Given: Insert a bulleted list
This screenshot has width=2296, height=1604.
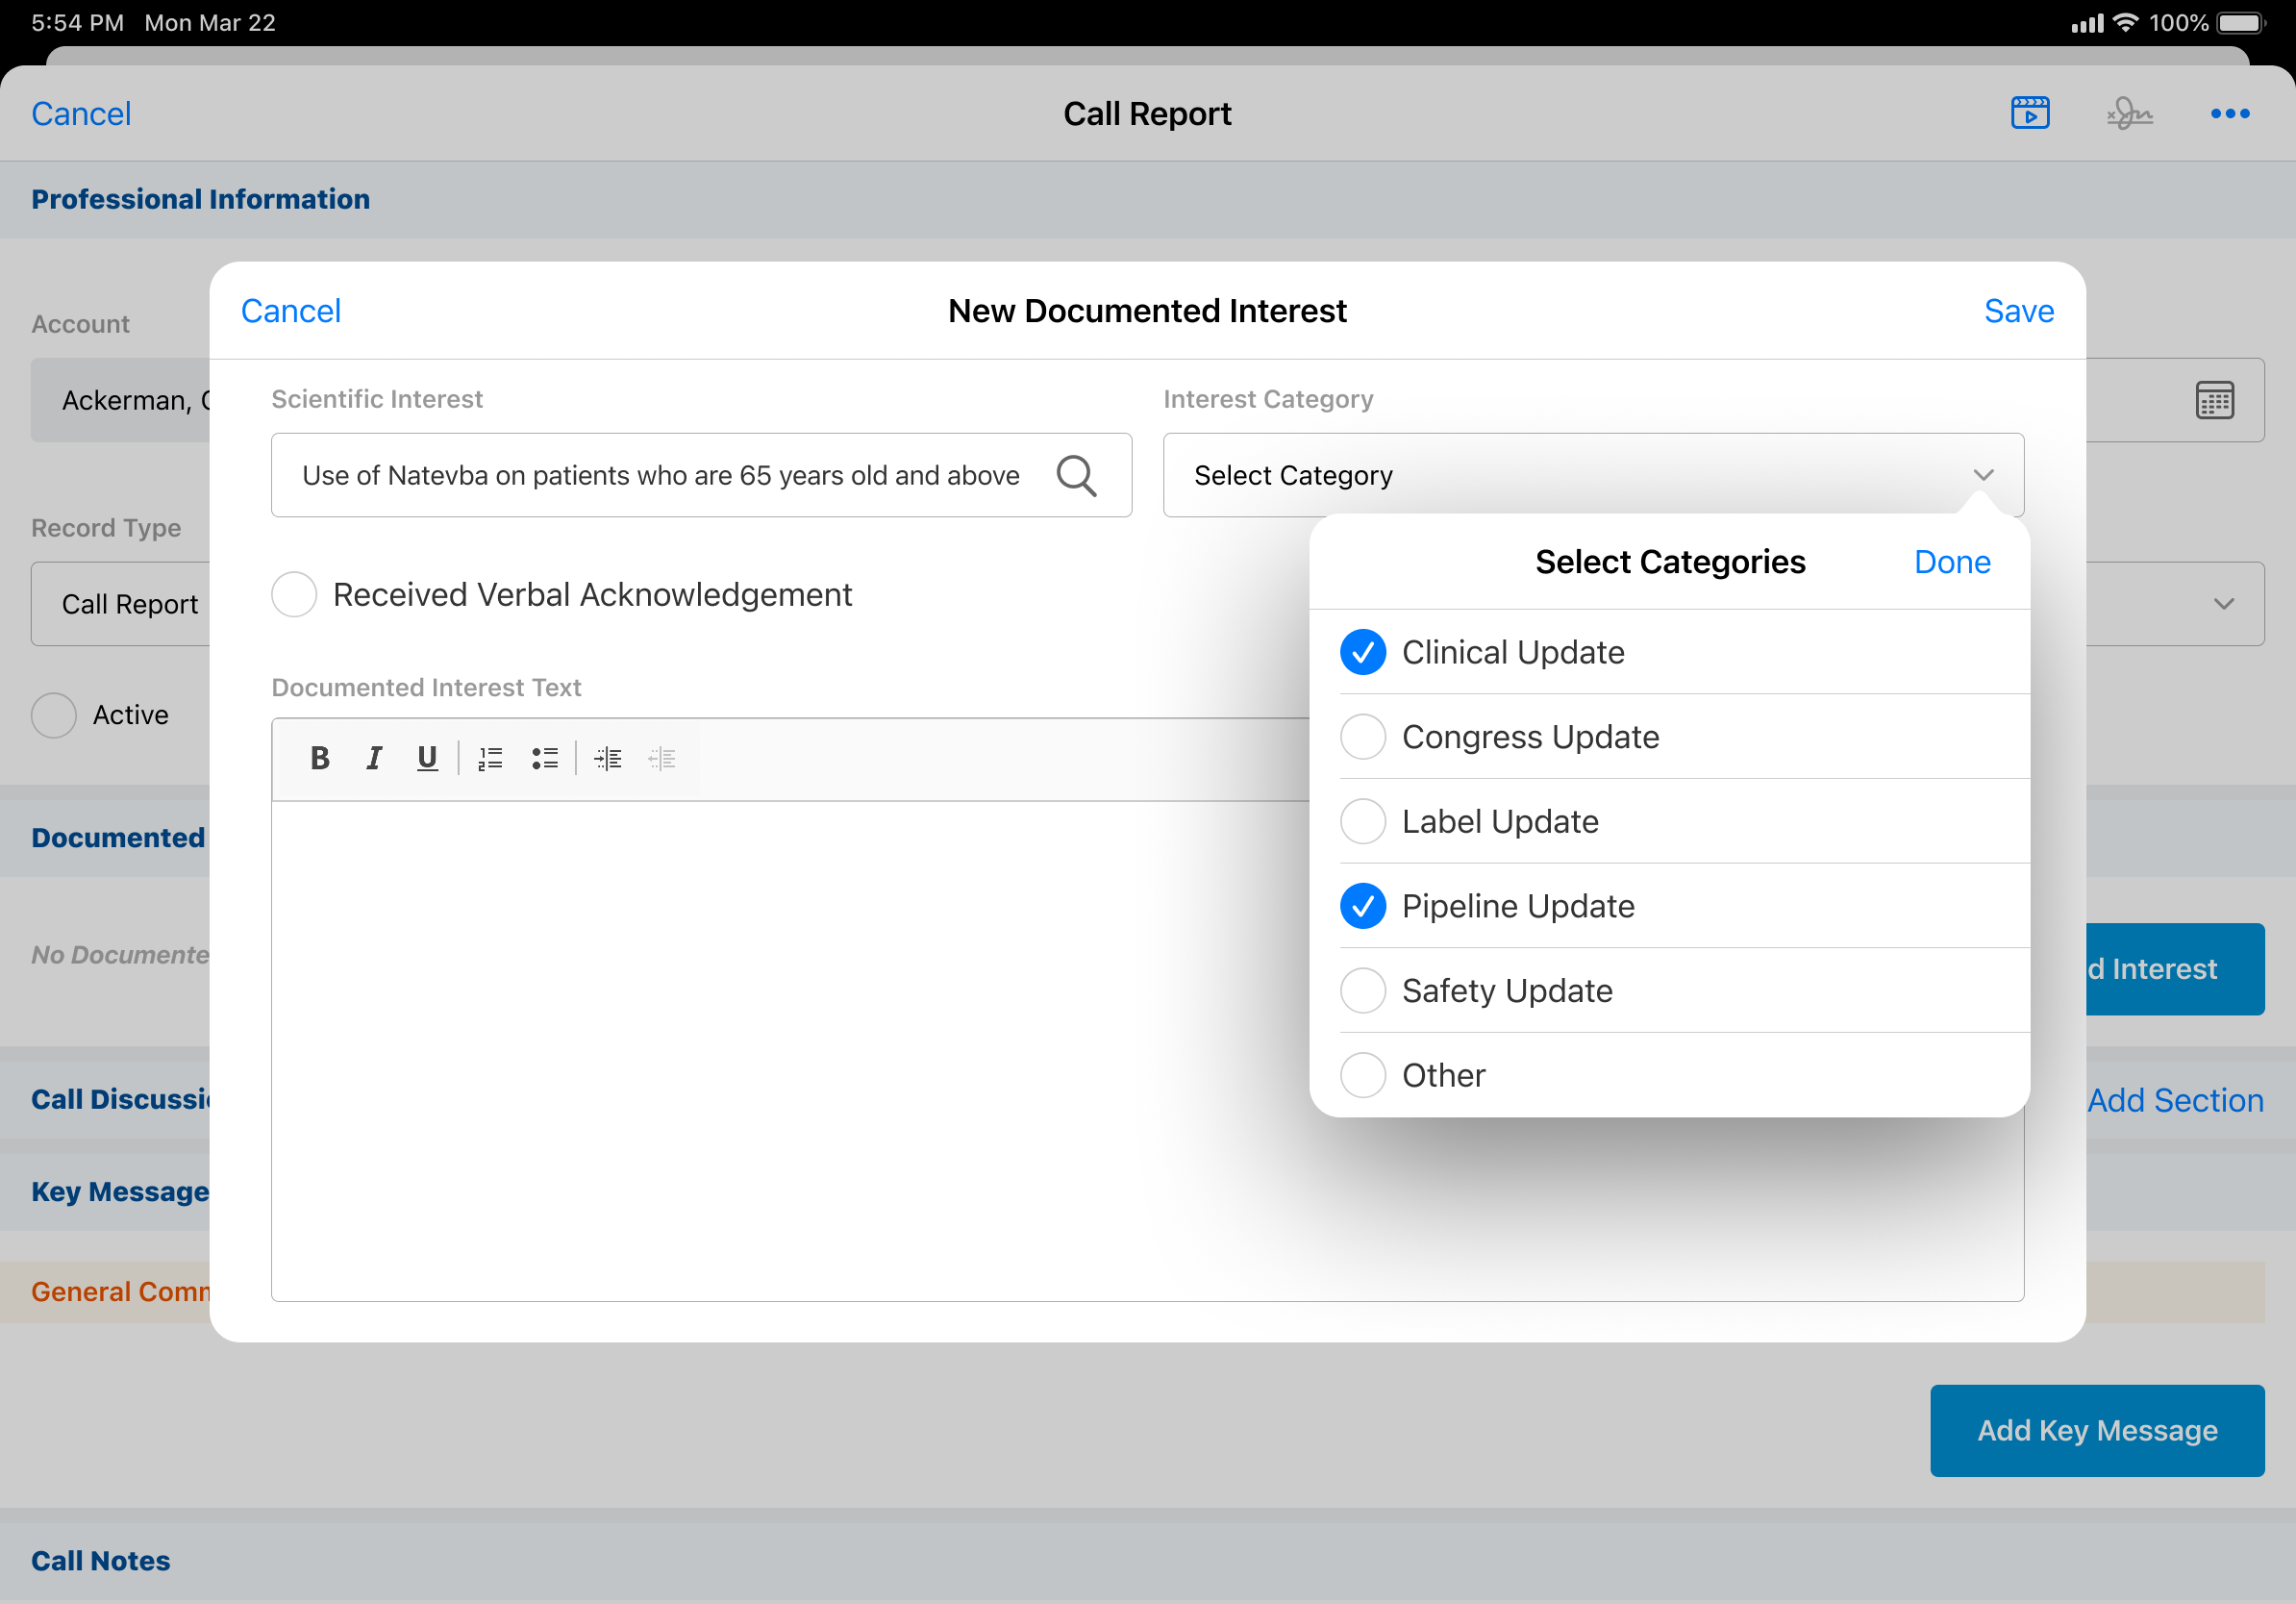Looking at the screenshot, I should tap(544, 759).
